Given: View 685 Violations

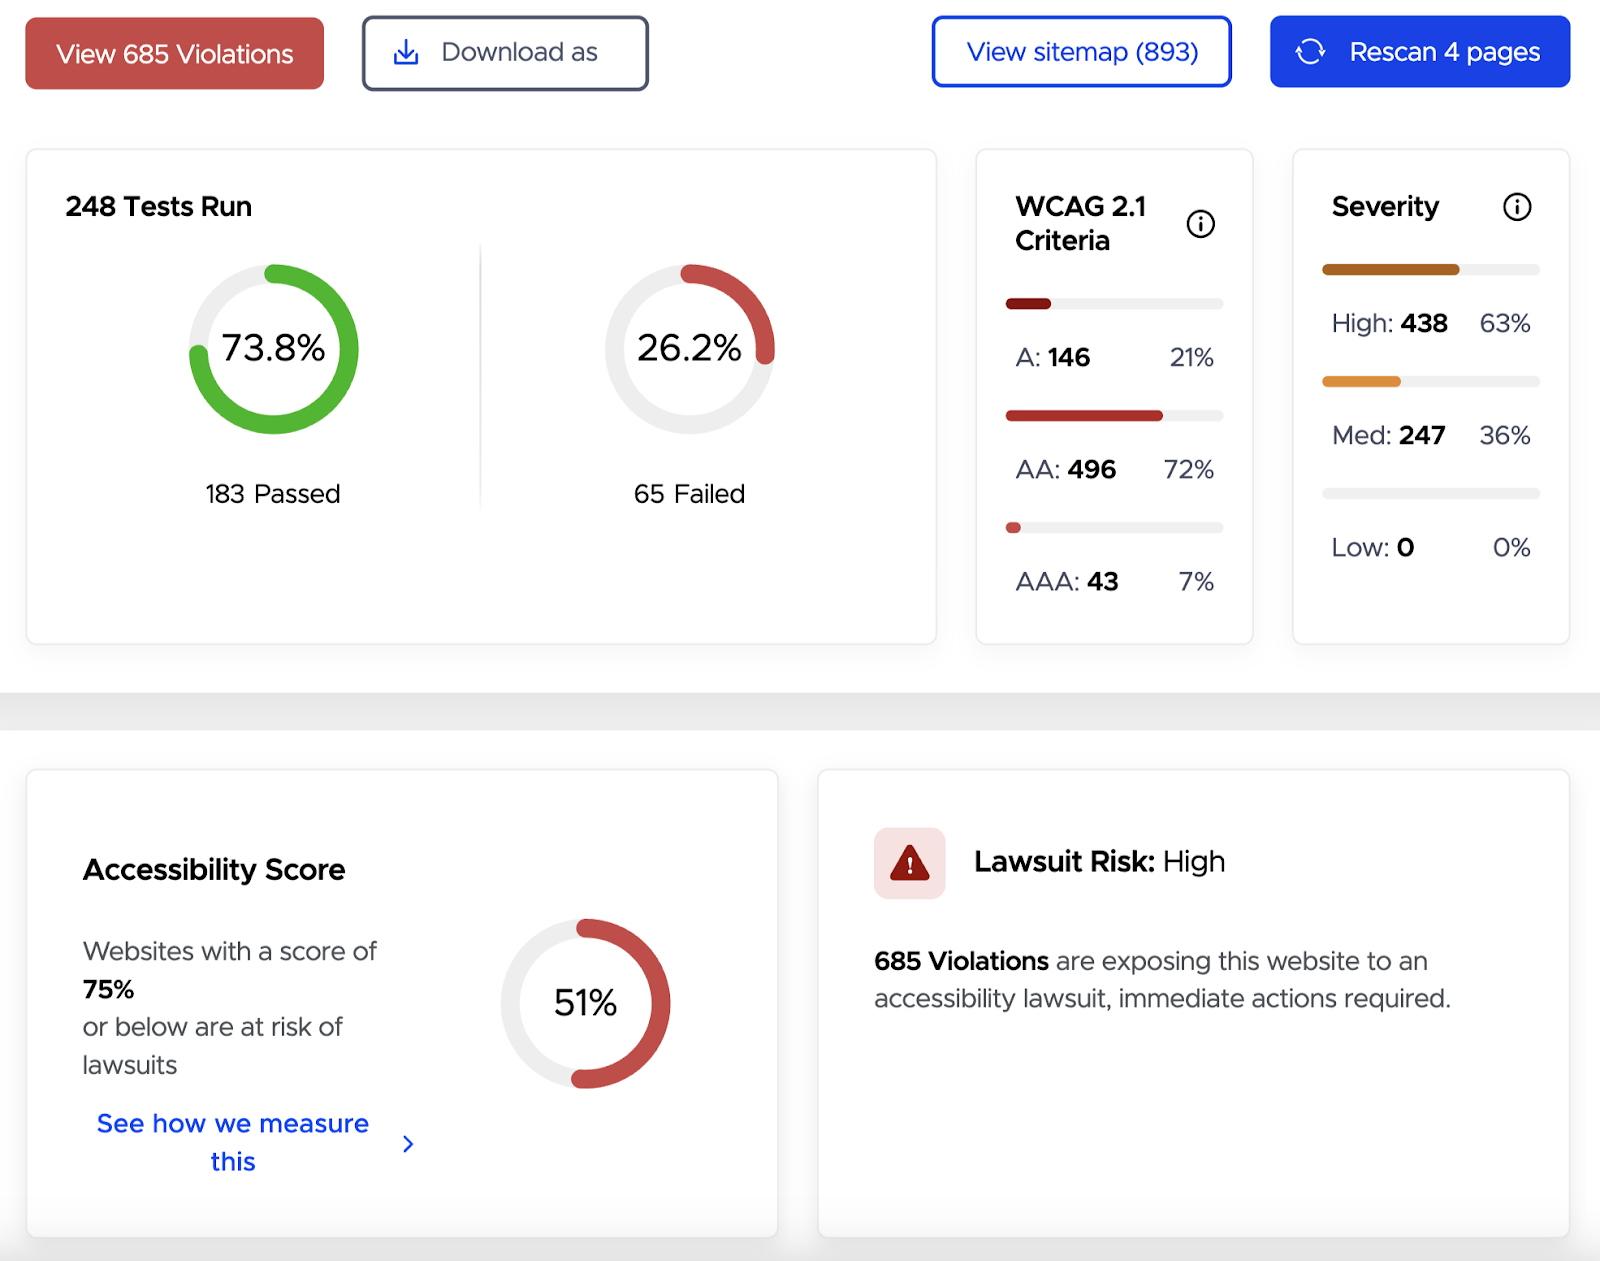Looking at the screenshot, I should click(174, 53).
